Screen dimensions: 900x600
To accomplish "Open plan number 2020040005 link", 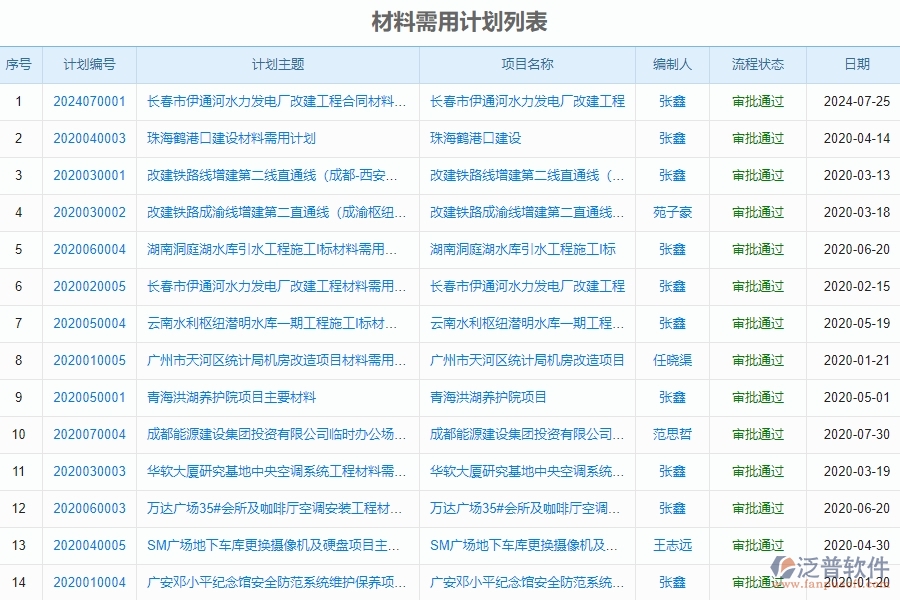I will [88, 545].
